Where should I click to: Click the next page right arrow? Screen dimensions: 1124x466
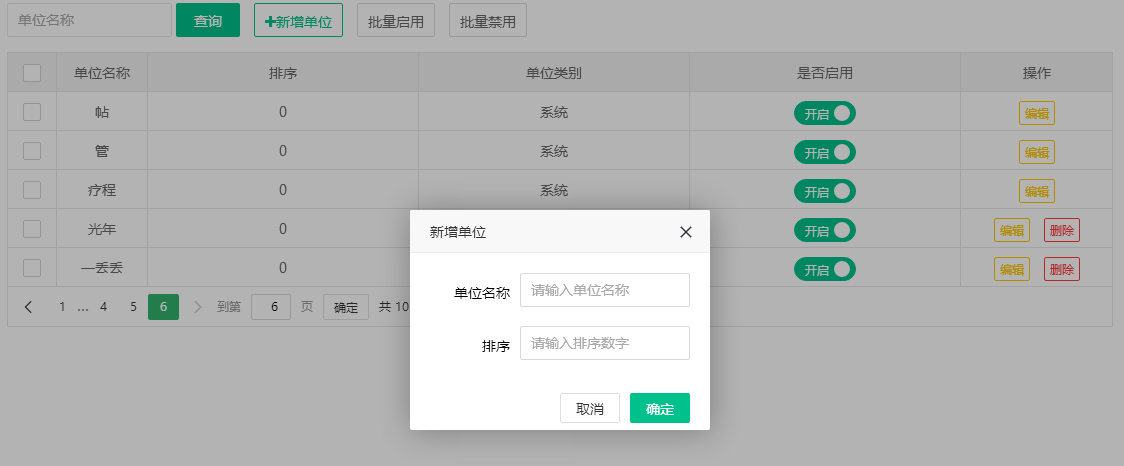click(x=197, y=307)
